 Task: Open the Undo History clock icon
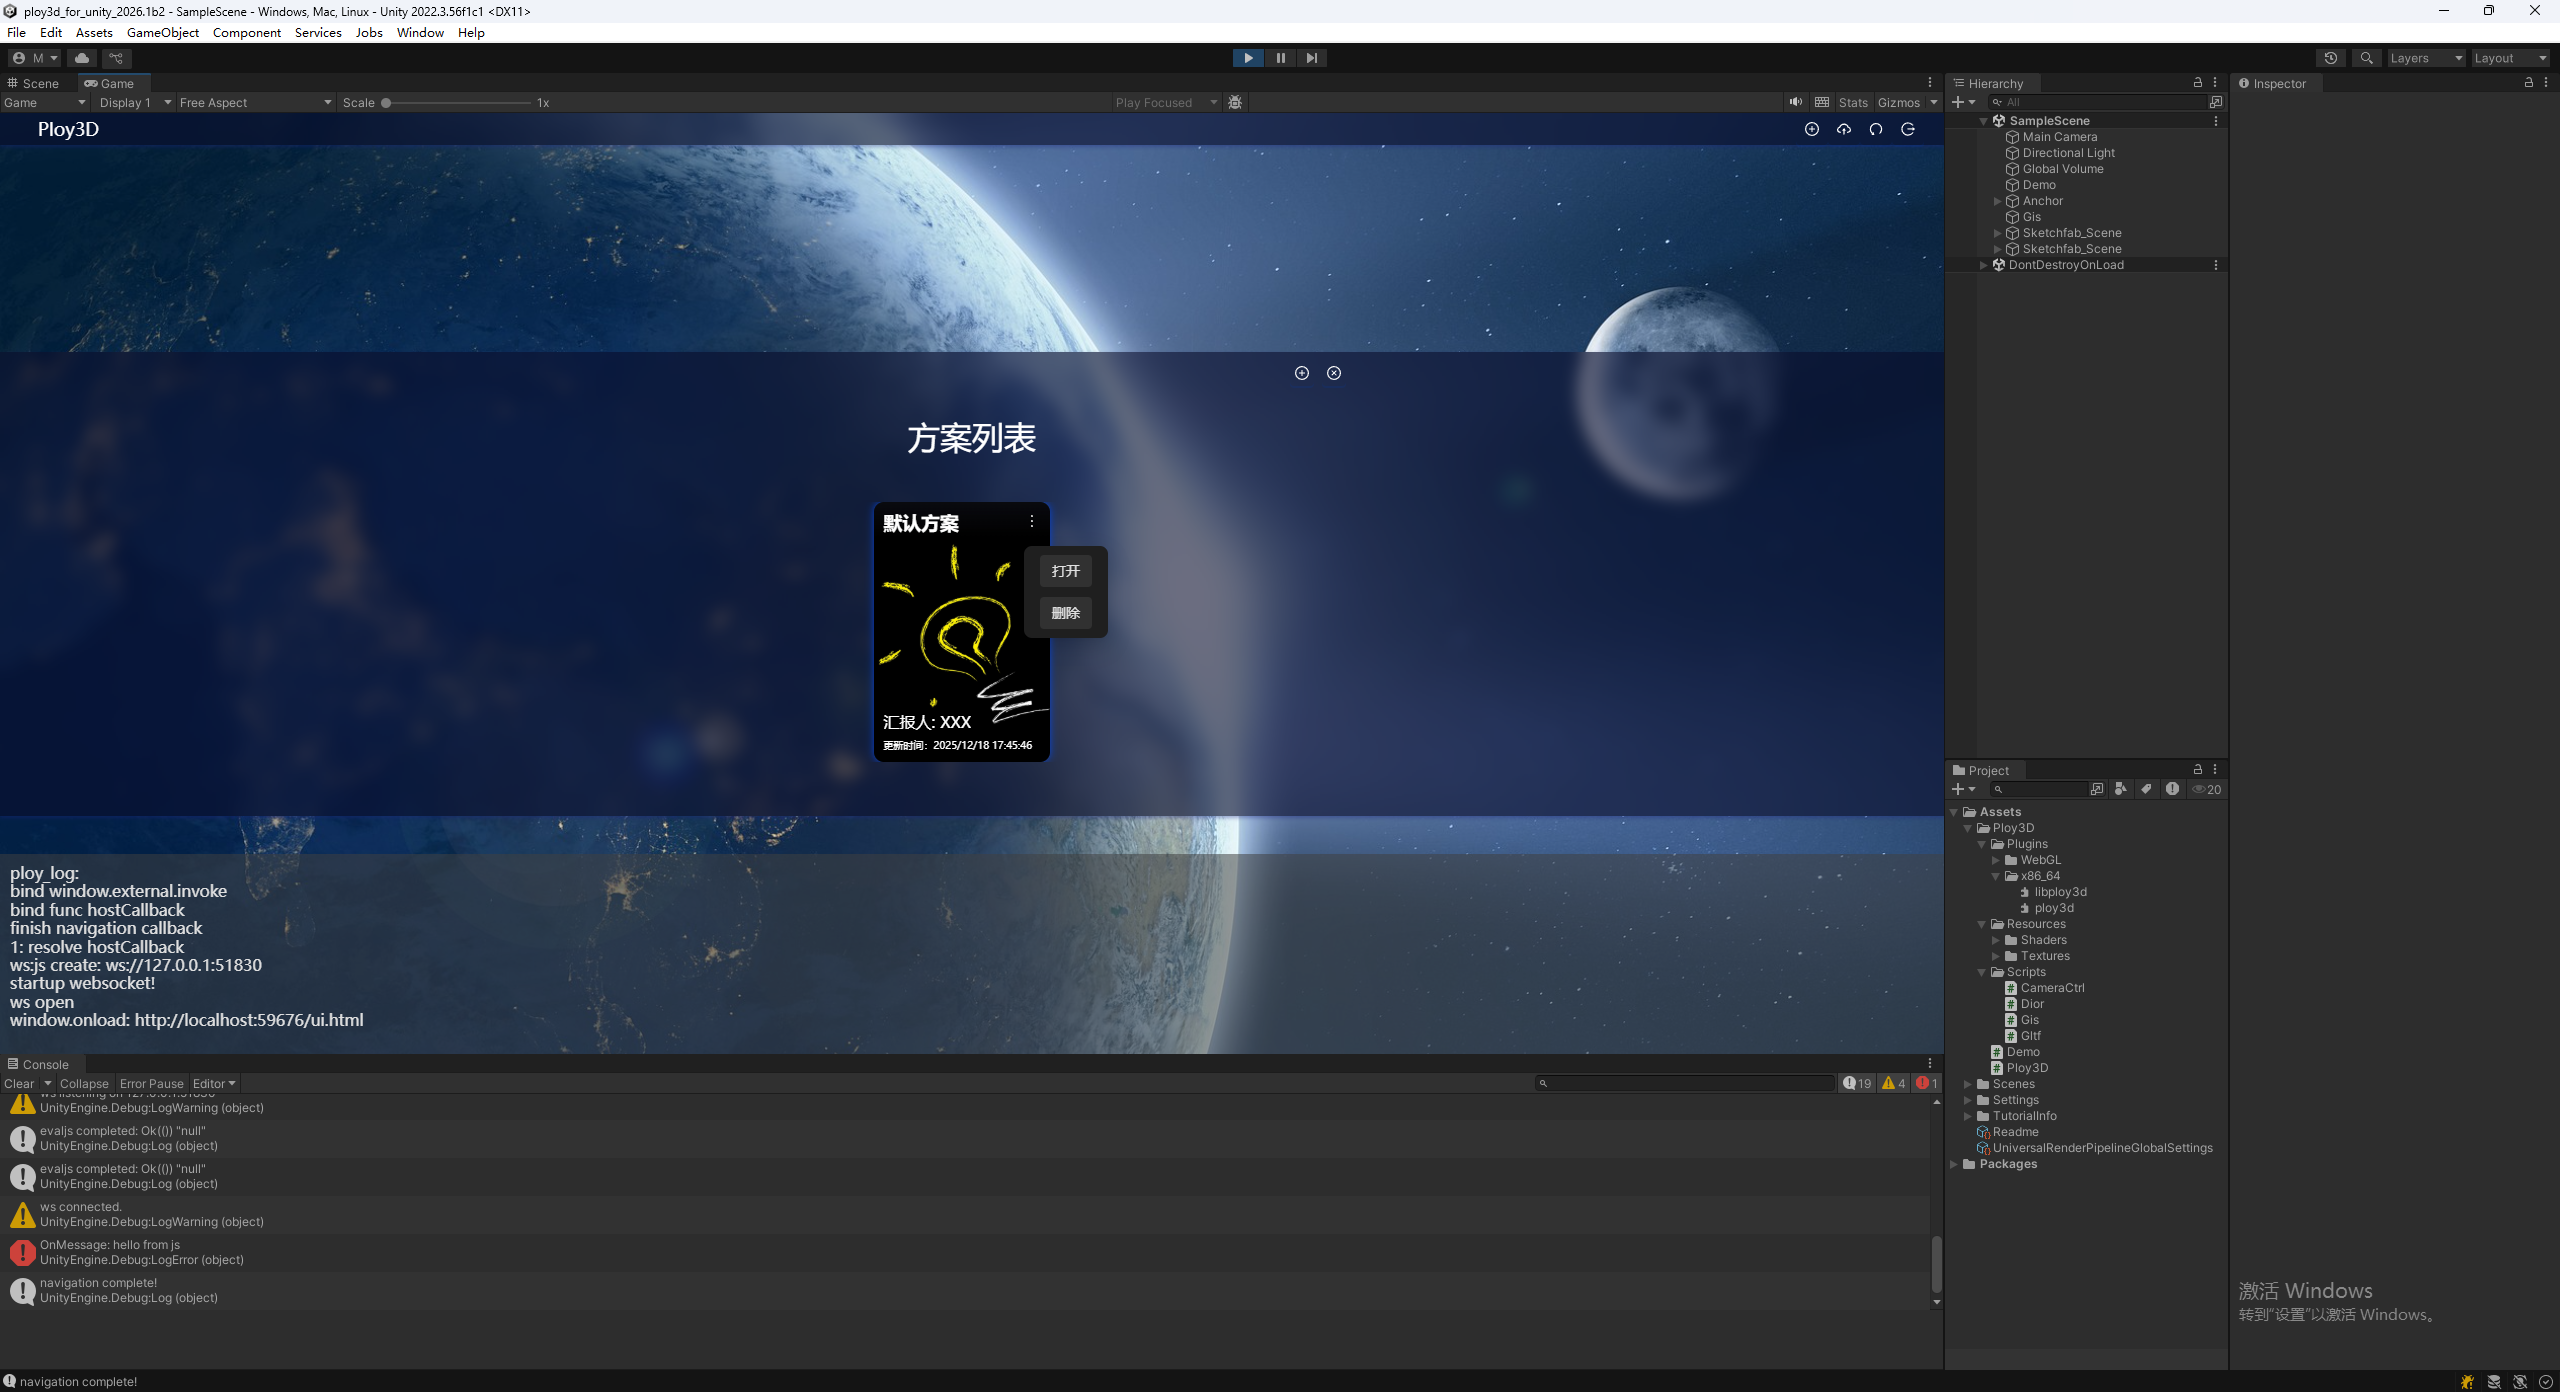coord(2330,58)
